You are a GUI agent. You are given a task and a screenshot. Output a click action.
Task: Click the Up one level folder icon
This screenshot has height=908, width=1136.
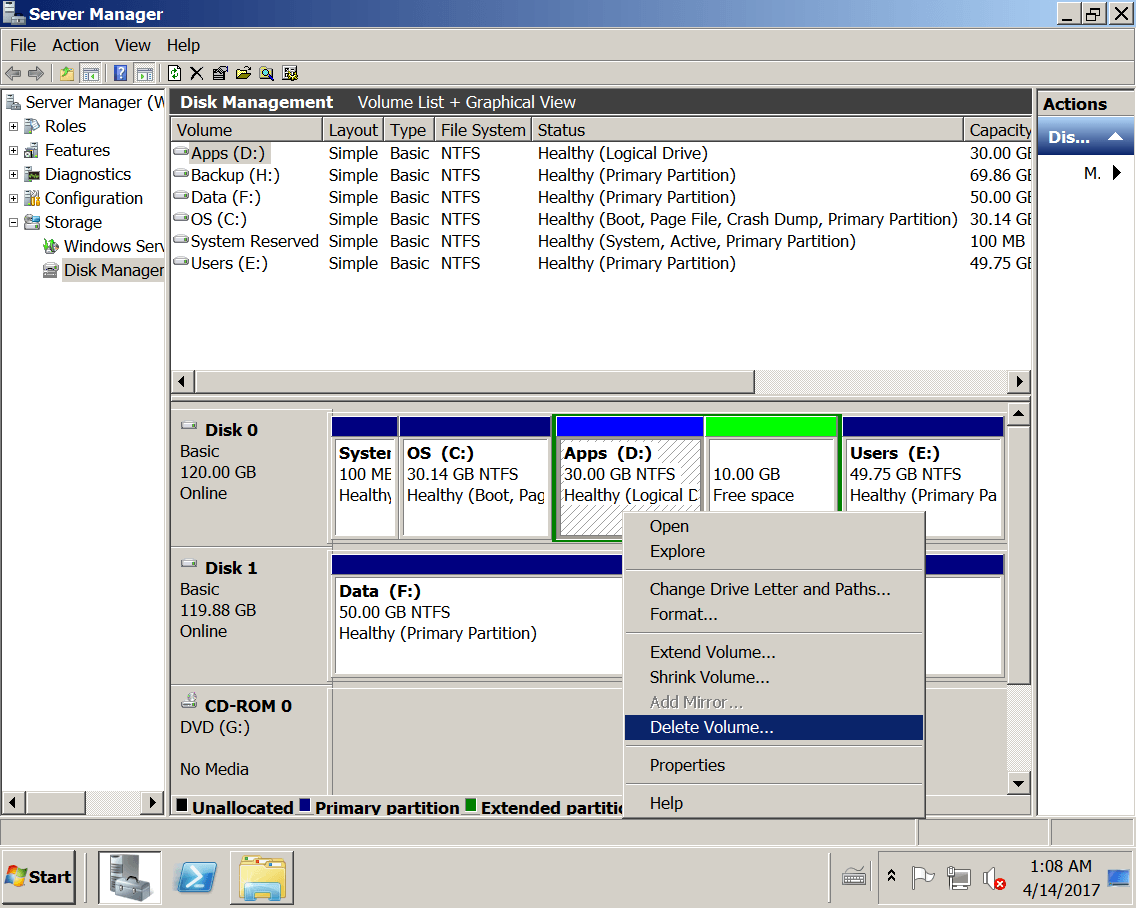[x=67, y=73]
